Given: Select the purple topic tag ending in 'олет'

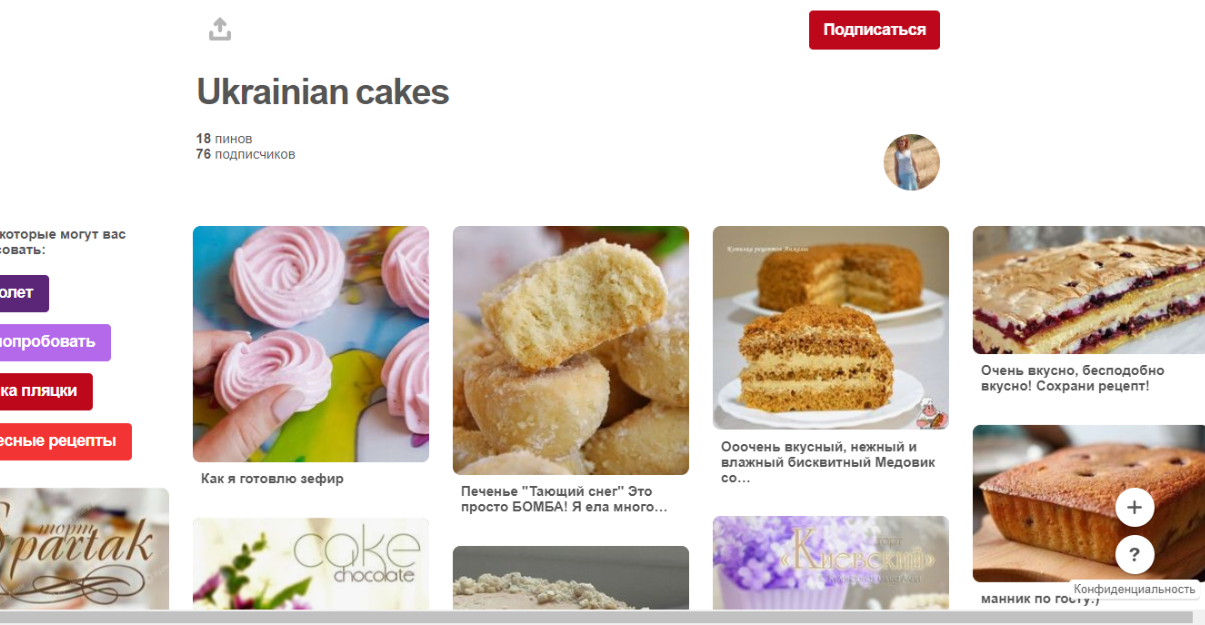Looking at the screenshot, I should 22,293.
